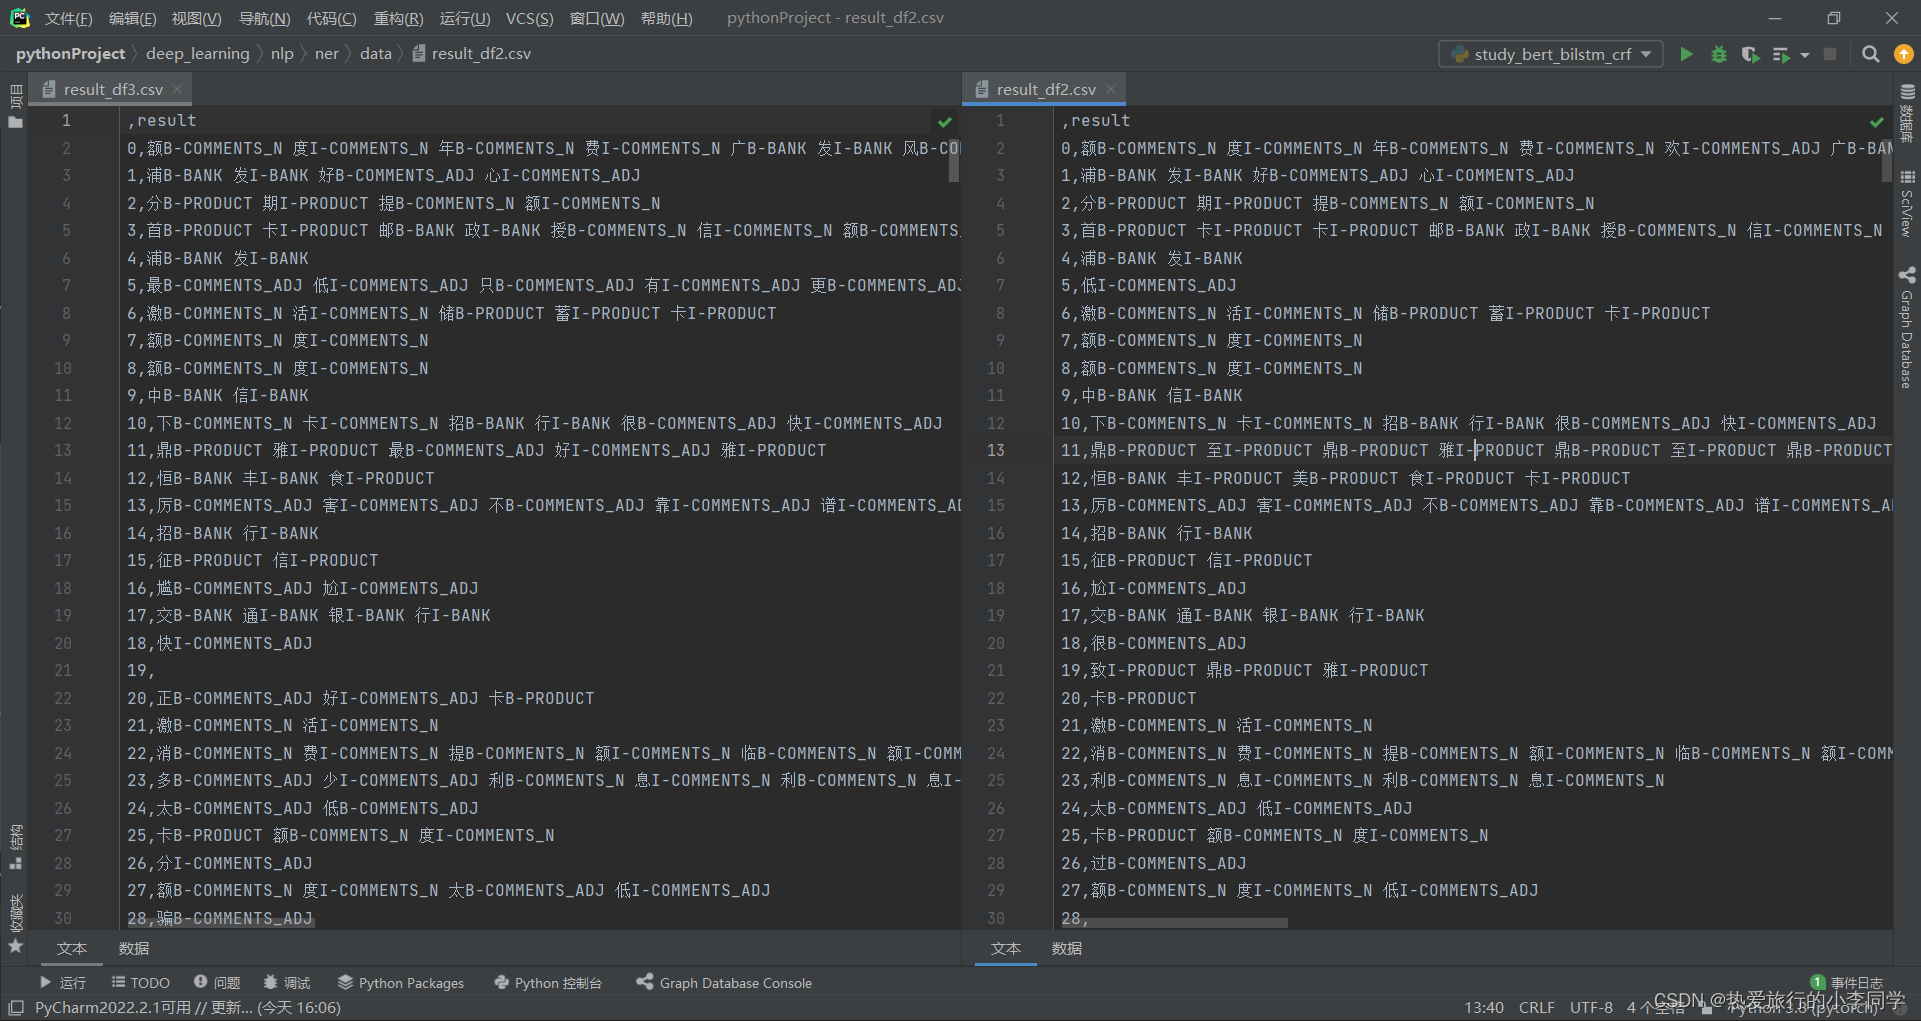Switch to the result_df3.csv editor tab
Image resolution: width=1921 pixels, height=1021 pixels.
pos(112,89)
